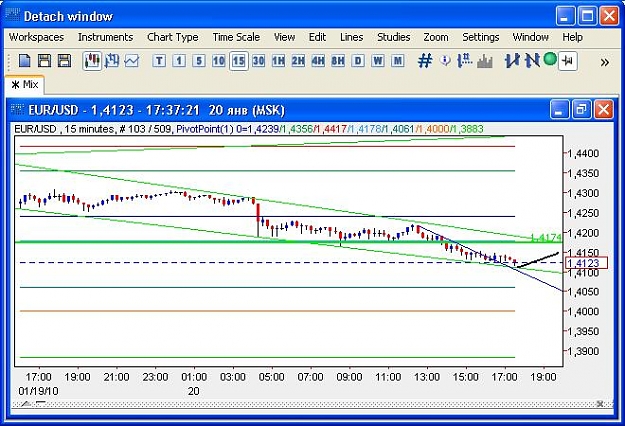This screenshot has height=426, width=625.
Task: Toggle the gray volume histogram icon
Action: pyautogui.click(x=485, y=61)
